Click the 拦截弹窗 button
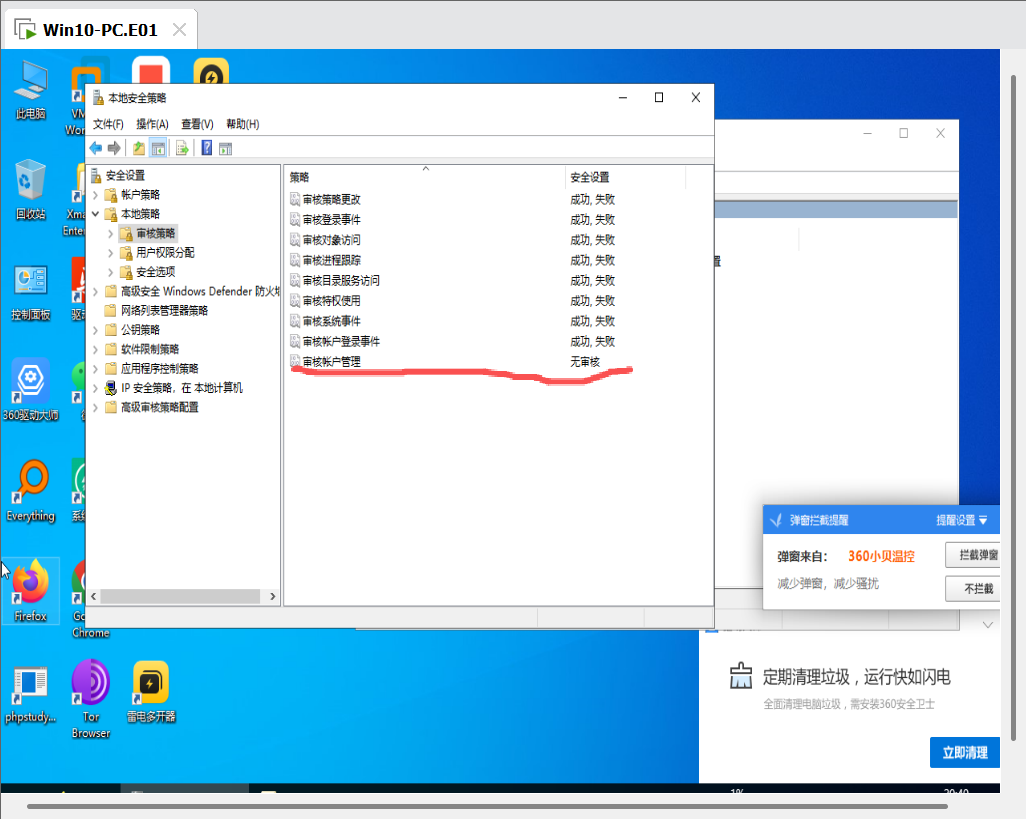 click(x=972, y=555)
